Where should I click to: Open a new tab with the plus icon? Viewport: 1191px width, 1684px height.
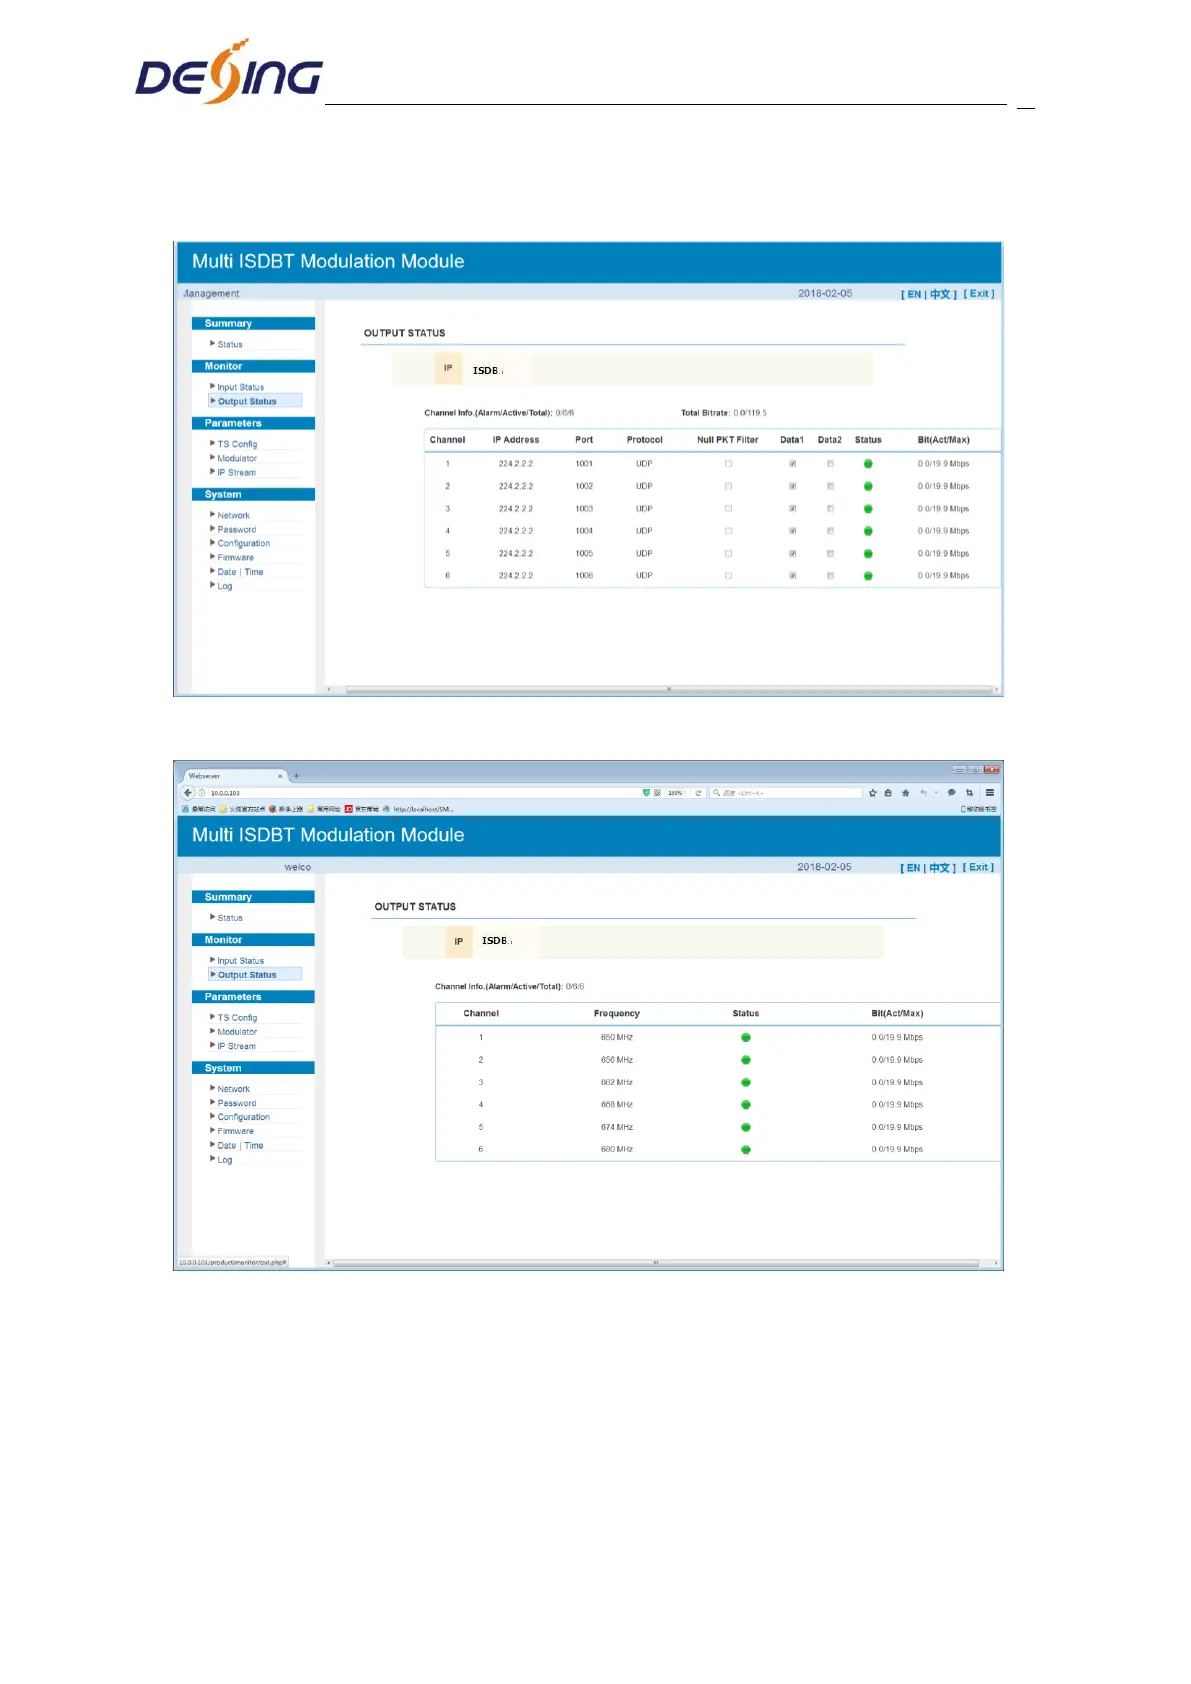tap(296, 776)
